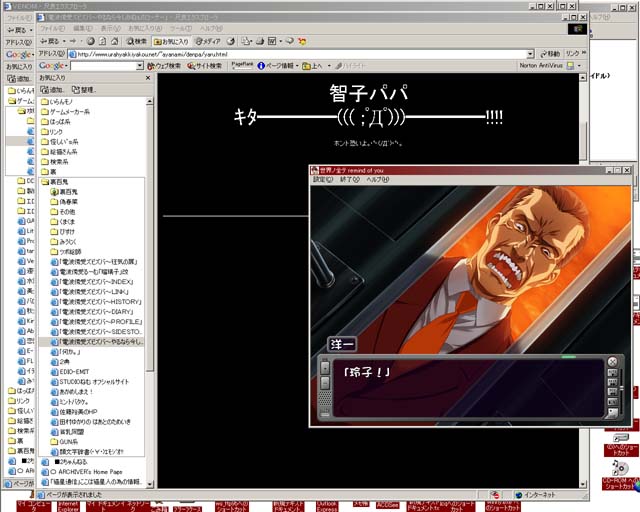The image size is (640, 512).
Task: Toggle the 検索 search explorer bar
Action: [137, 41]
